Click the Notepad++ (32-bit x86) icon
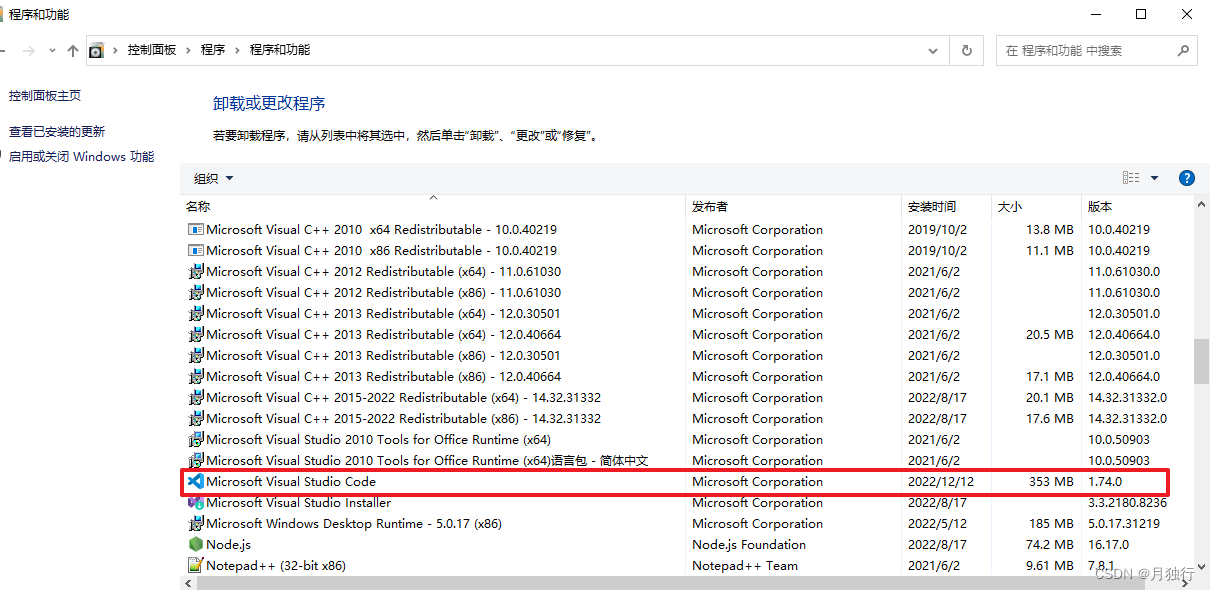 pos(195,565)
